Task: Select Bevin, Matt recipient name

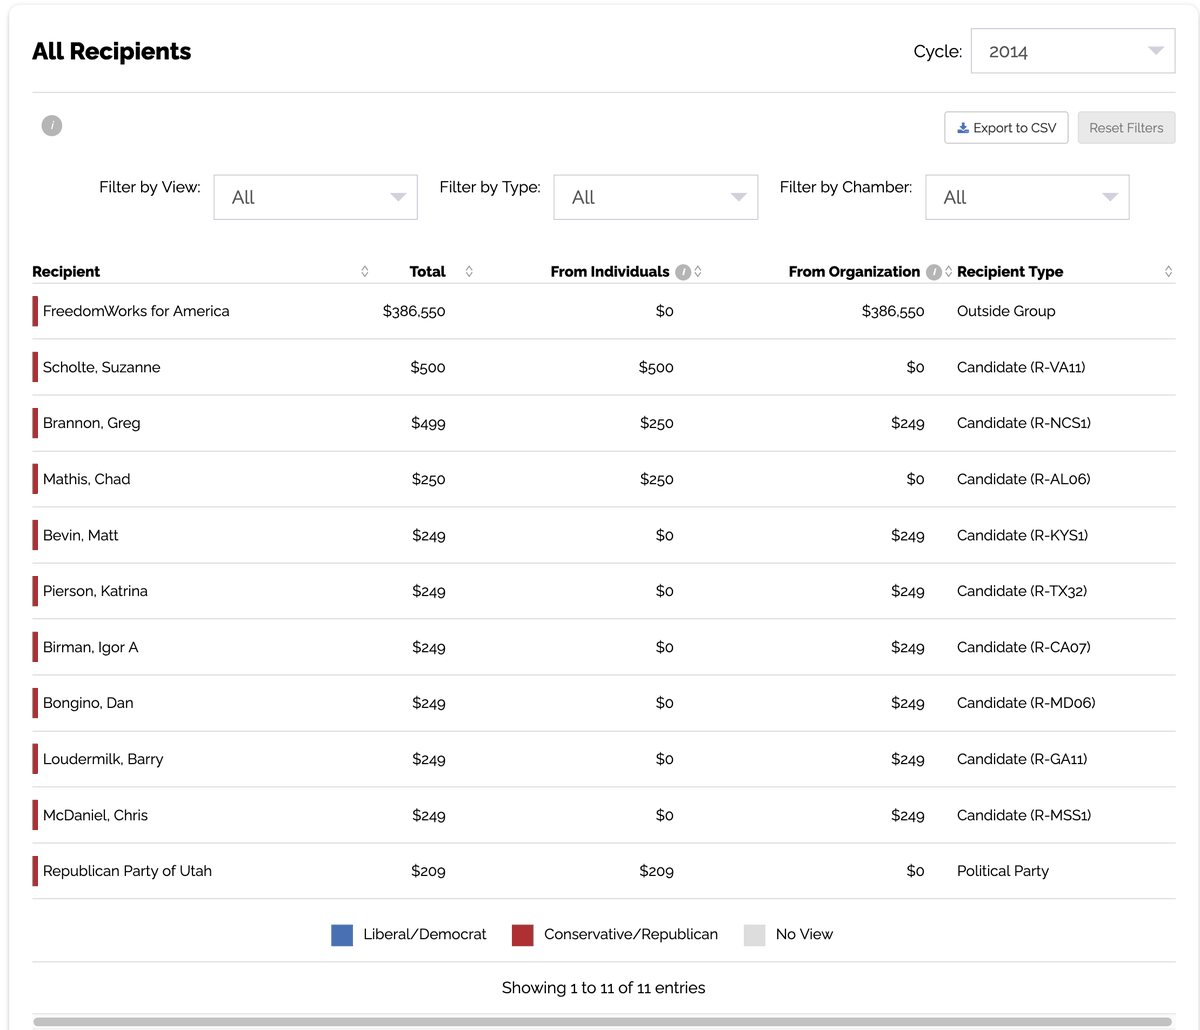Action: click(81, 535)
